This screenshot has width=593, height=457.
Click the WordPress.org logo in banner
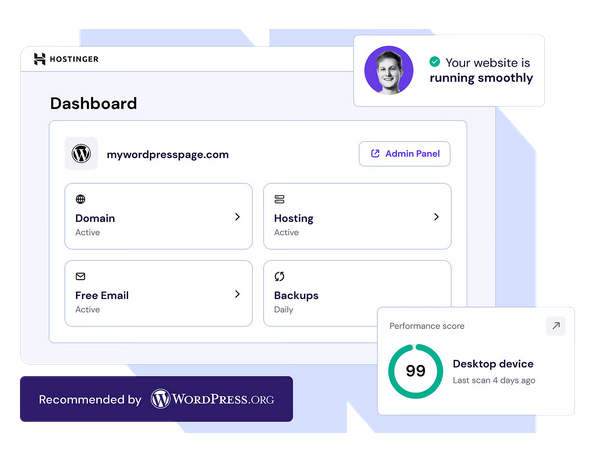[x=212, y=399]
